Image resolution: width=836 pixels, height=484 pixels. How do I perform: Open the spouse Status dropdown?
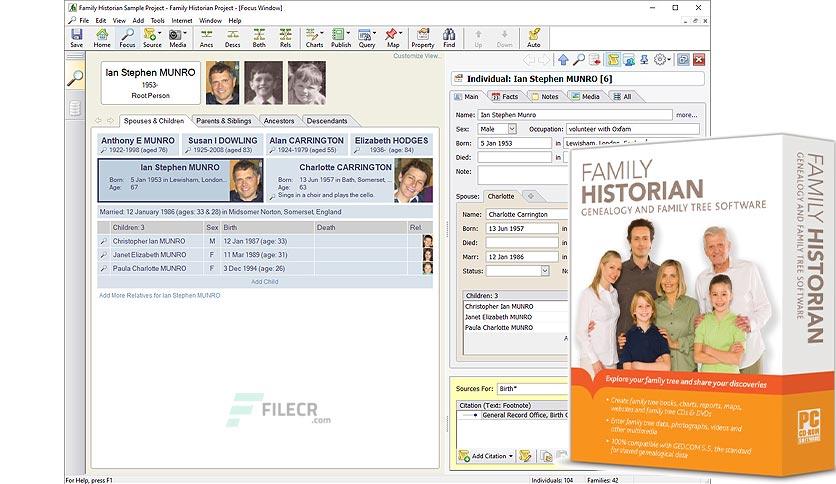(544, 271)
